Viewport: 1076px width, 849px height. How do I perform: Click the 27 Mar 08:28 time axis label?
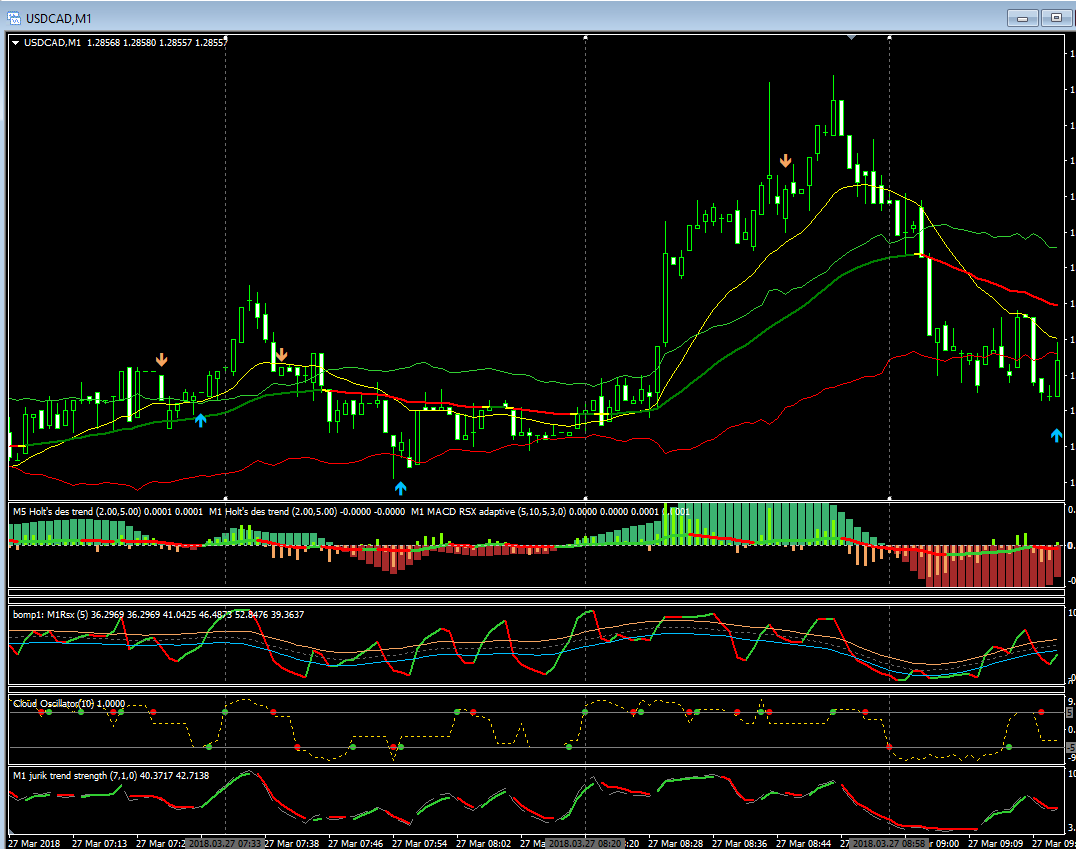tap(675, 843)
